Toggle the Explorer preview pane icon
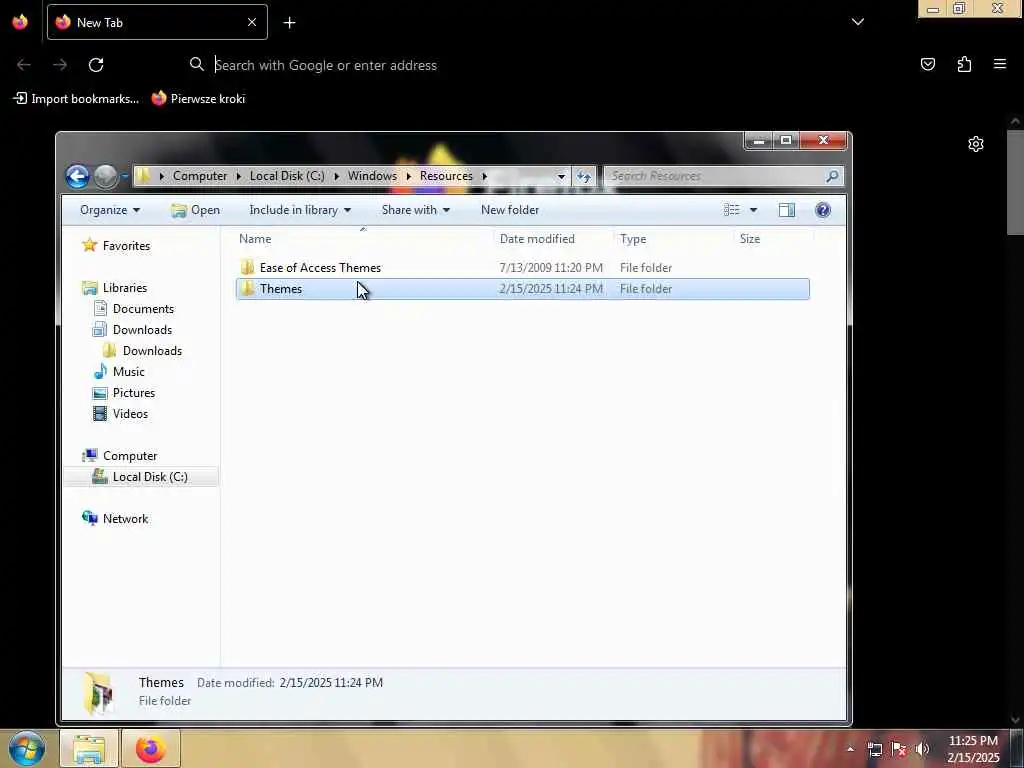This screenshot has height=768, width=1024. [786, 210]
